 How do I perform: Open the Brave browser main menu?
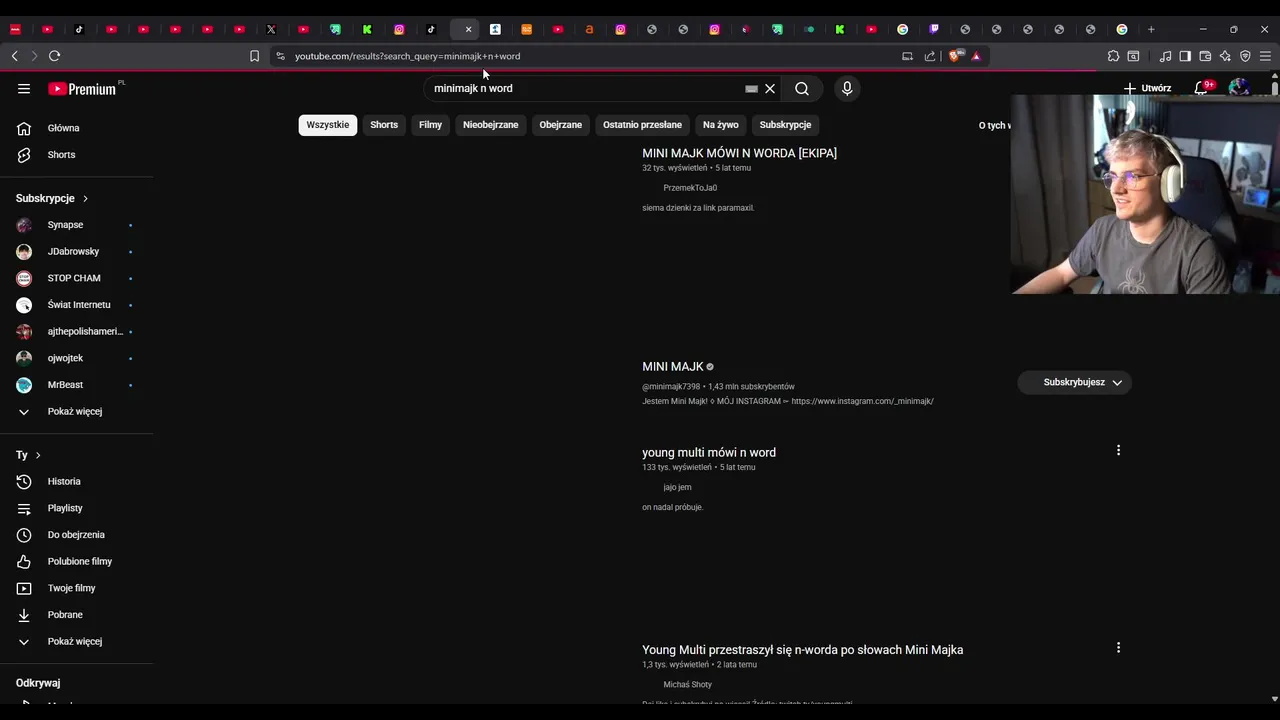coord(1265,56)
